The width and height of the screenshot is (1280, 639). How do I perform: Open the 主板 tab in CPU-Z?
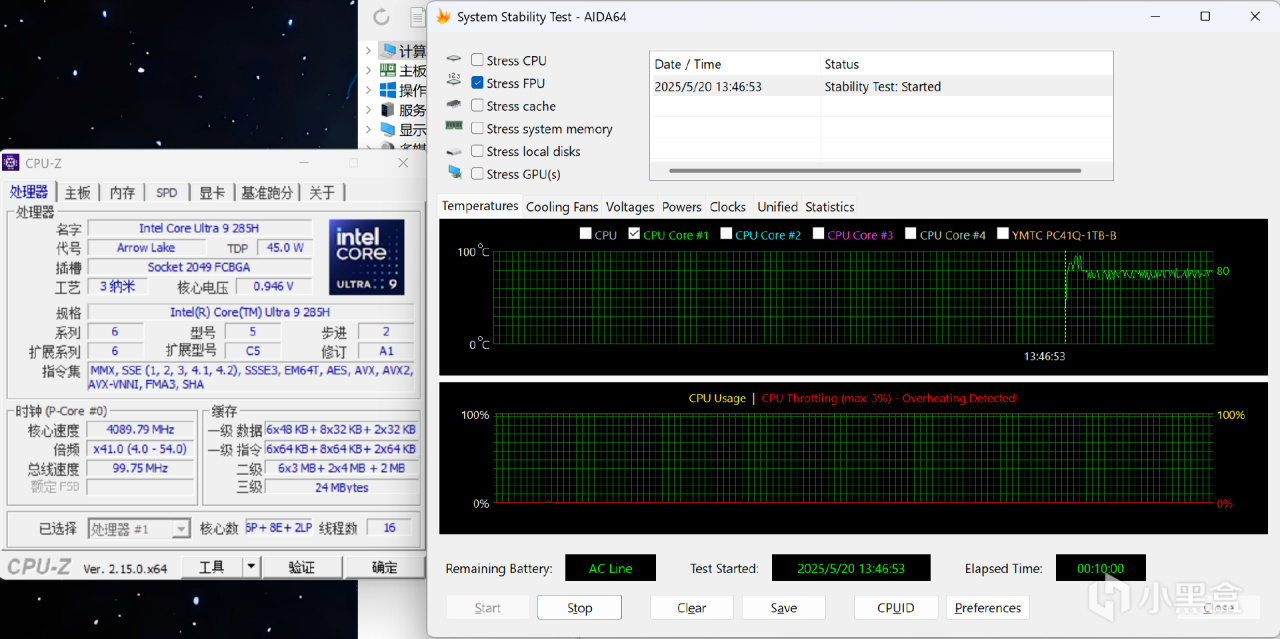(77, 193)
